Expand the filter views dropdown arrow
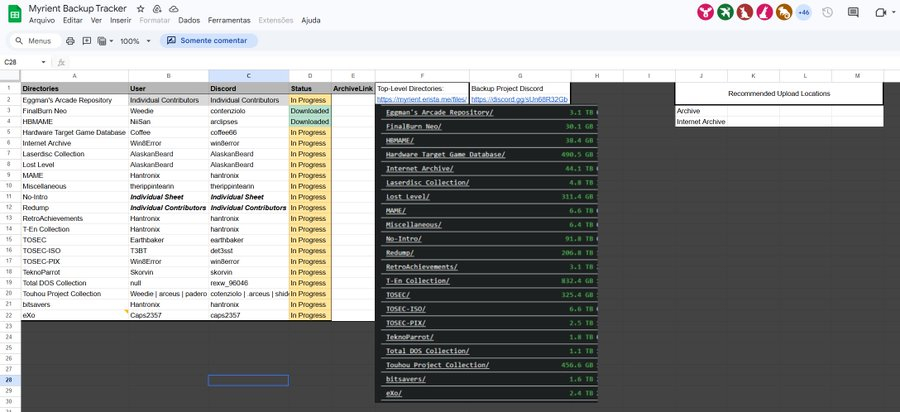Viewport: 900px width, 412px height. click(x=111, y=41)
